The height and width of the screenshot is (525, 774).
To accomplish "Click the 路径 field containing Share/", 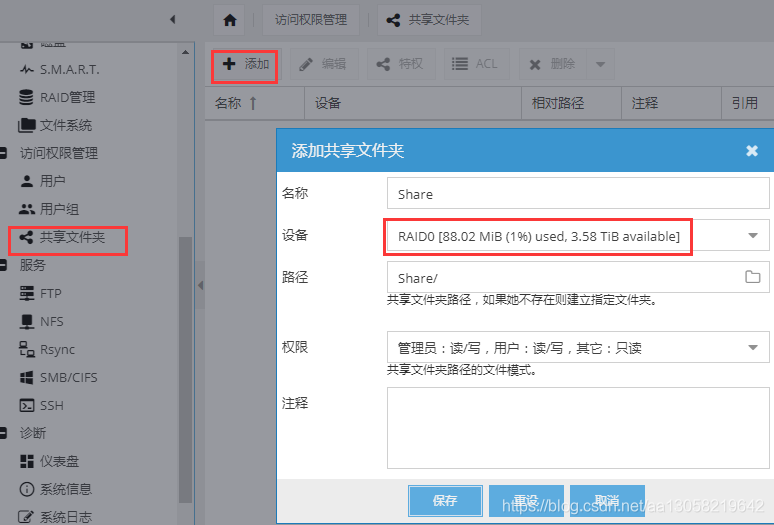I will point(578,277).
